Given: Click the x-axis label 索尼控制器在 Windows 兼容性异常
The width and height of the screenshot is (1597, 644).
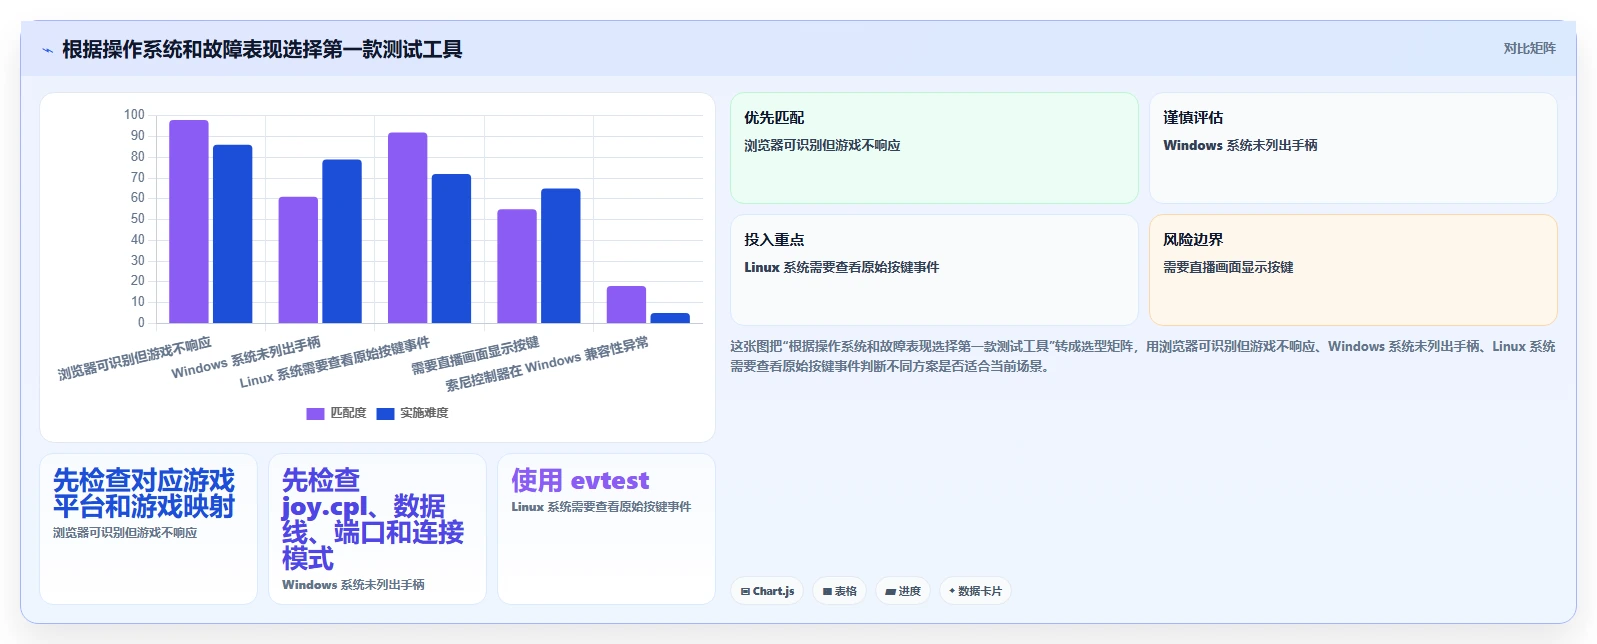Looking at the screenshot, I should tap(547, 364).
